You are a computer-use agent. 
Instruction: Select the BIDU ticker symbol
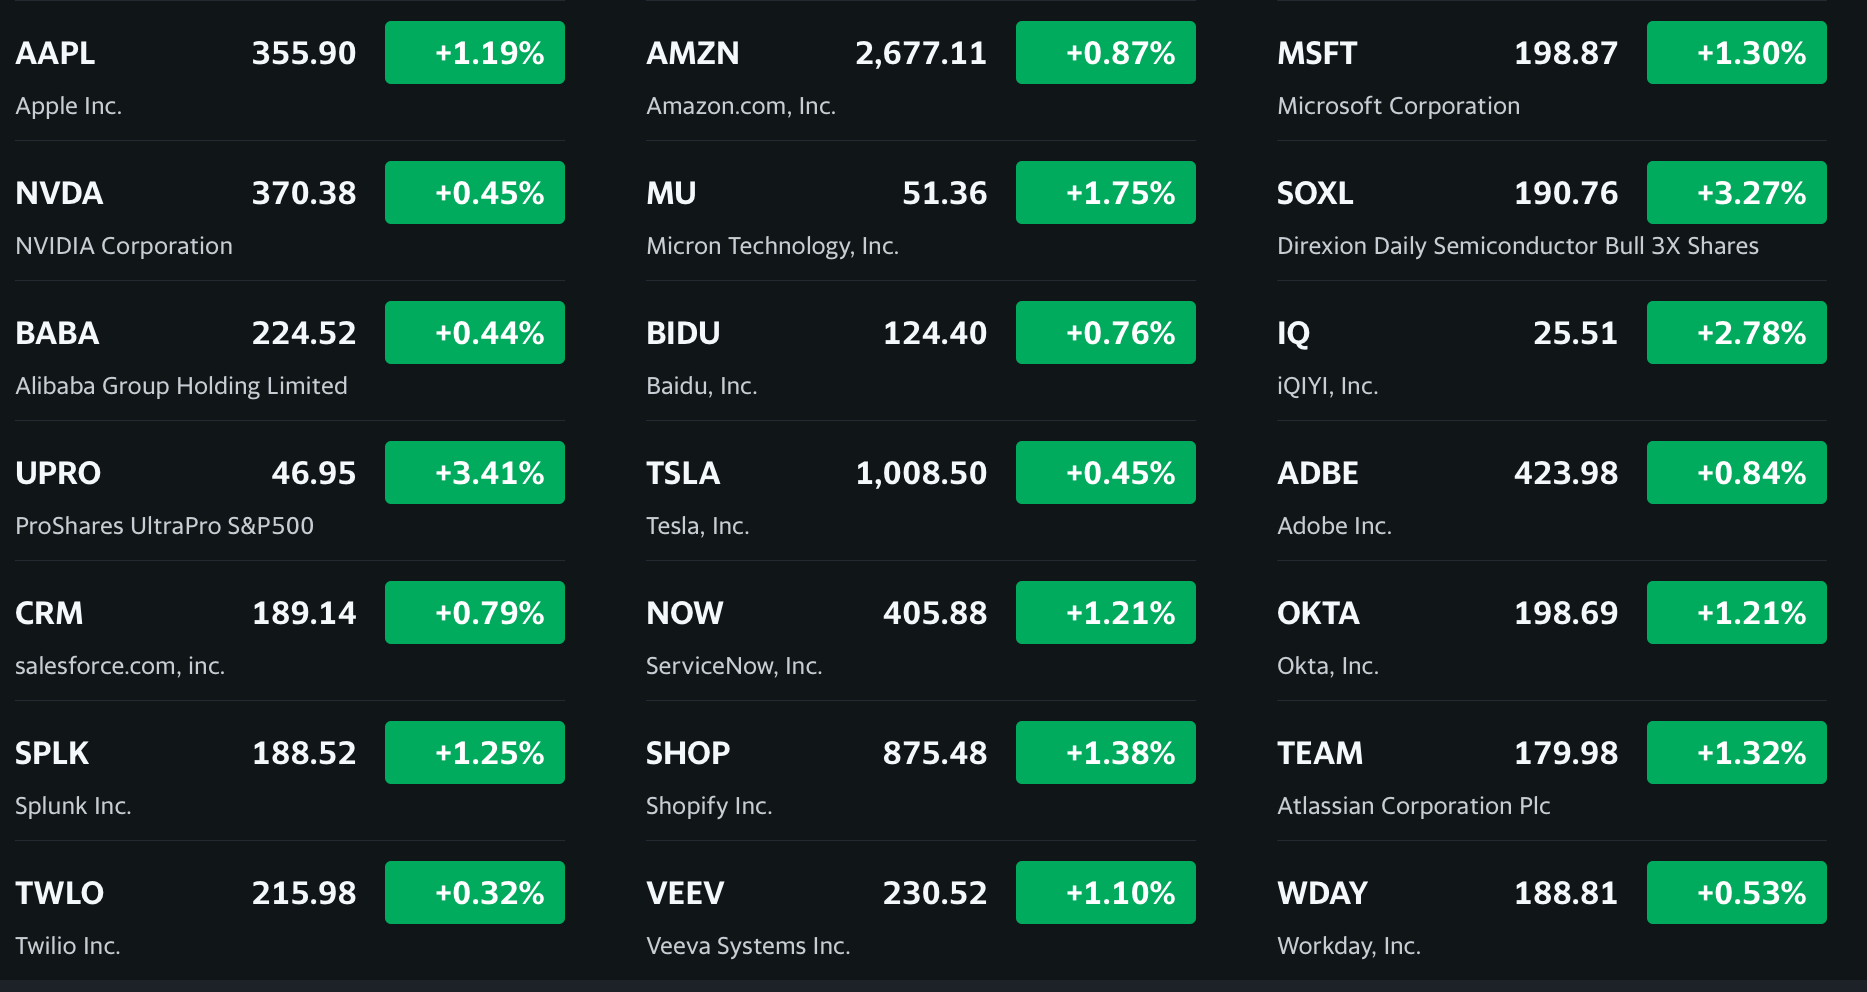(x=683, y=333)
